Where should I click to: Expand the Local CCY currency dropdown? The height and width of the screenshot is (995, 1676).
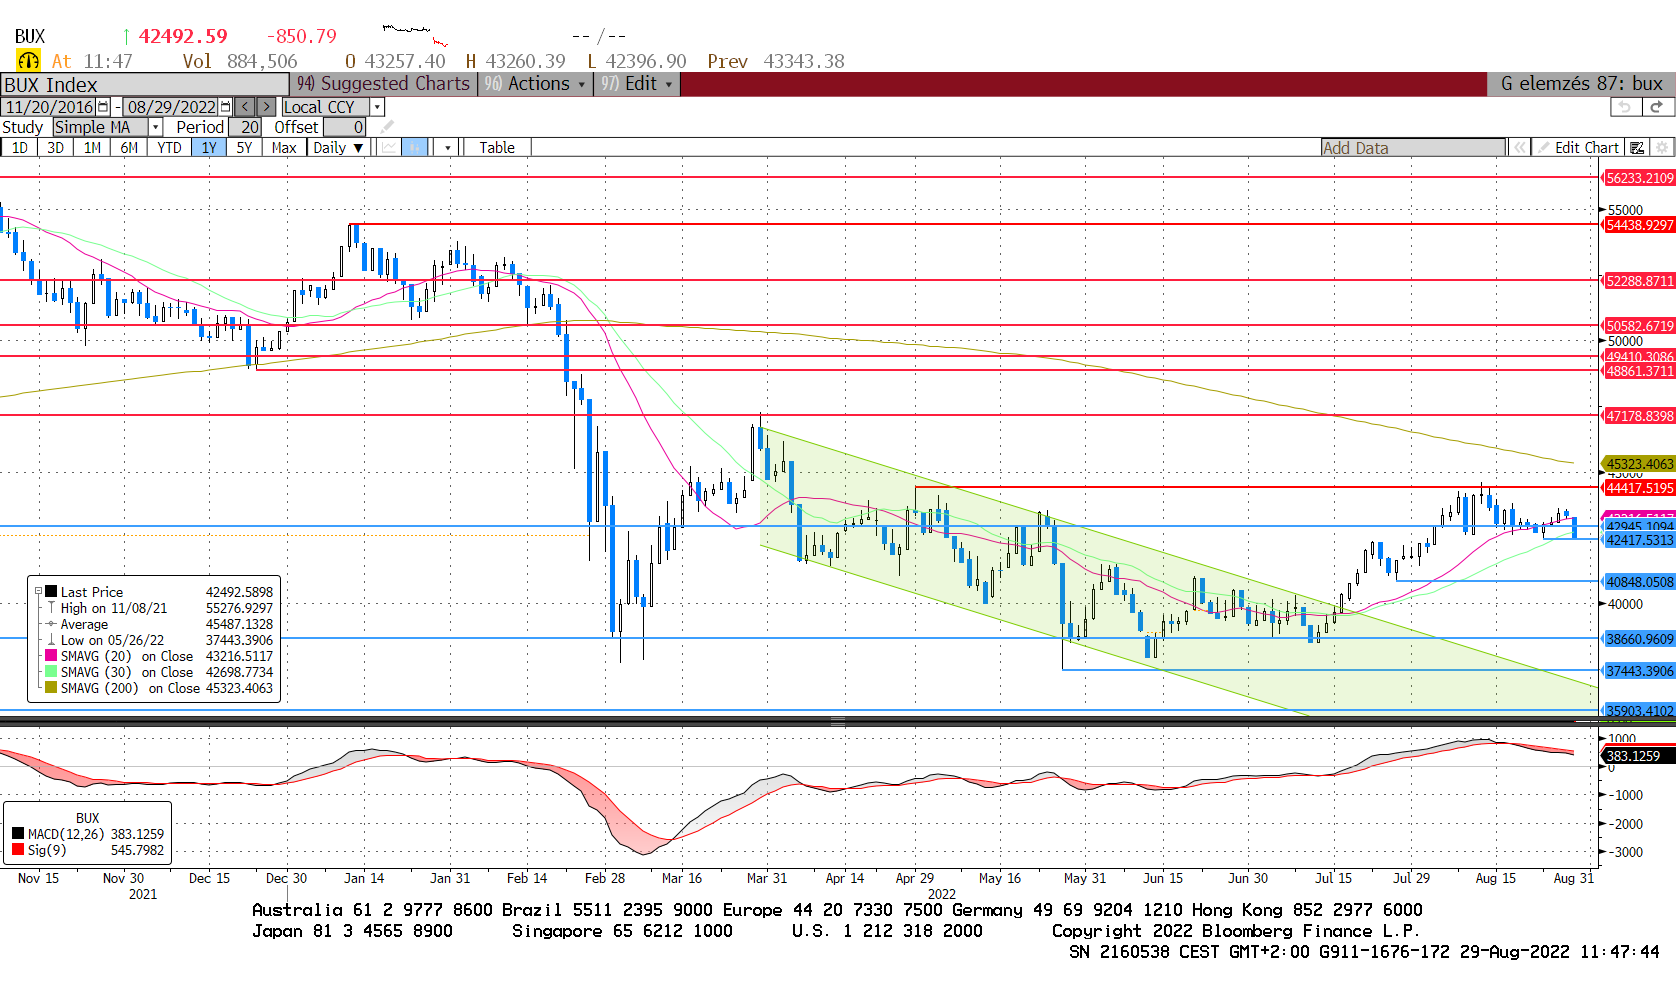point(377,106)
